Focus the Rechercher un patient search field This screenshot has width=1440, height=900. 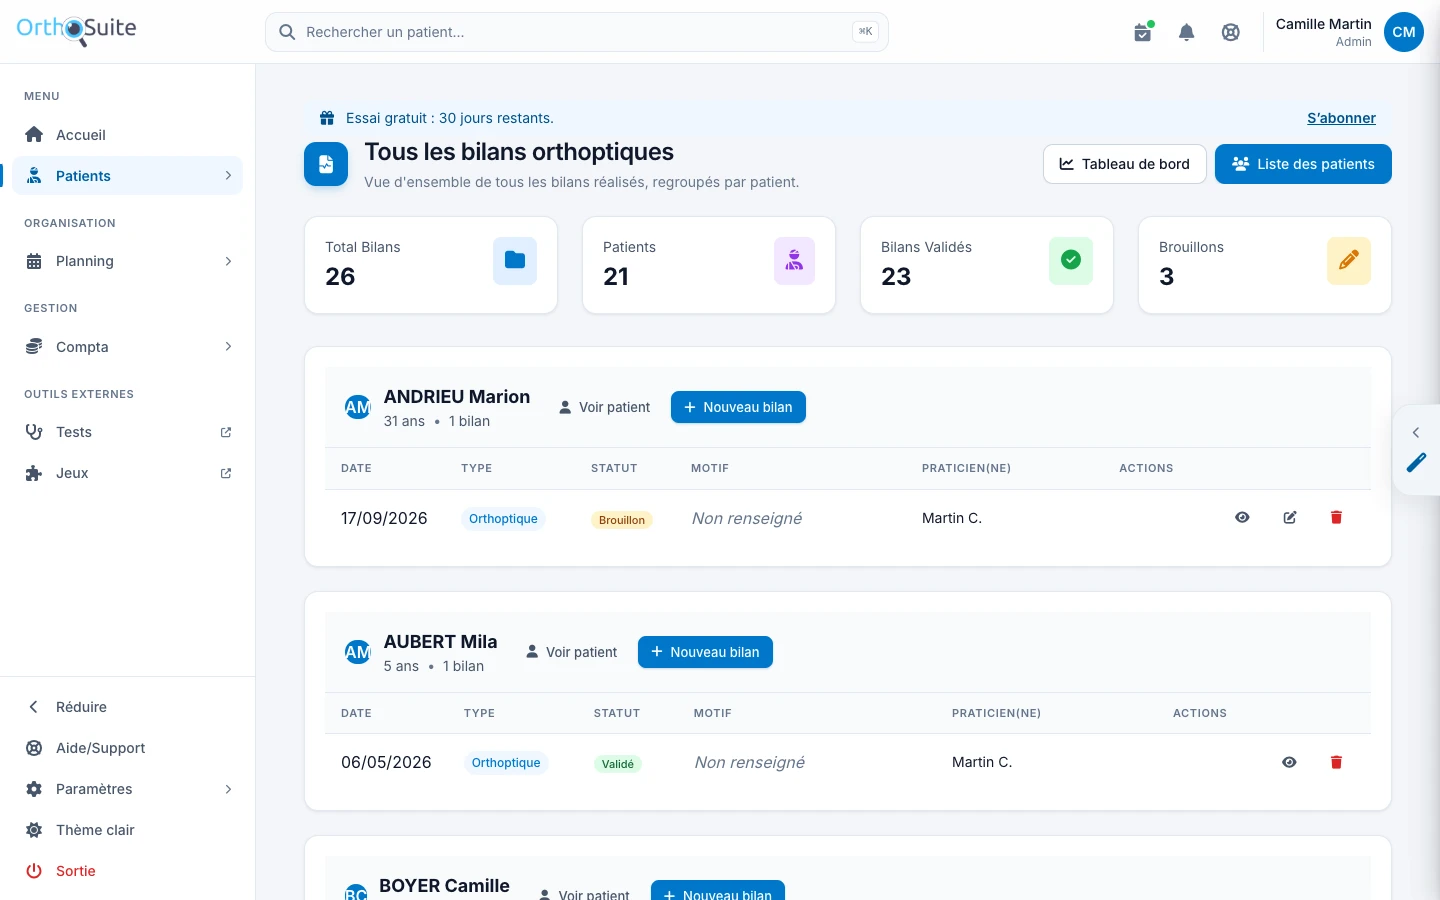coord(577,32)
